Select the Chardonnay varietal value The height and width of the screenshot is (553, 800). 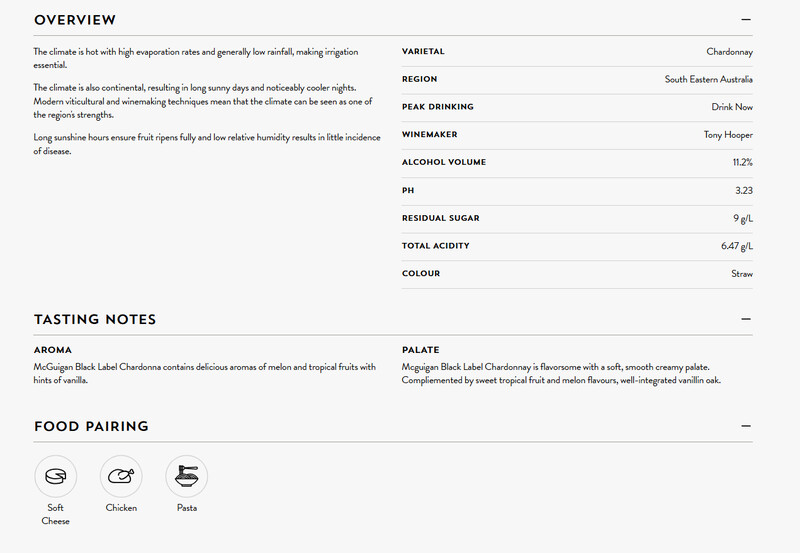tap(729, 52)
